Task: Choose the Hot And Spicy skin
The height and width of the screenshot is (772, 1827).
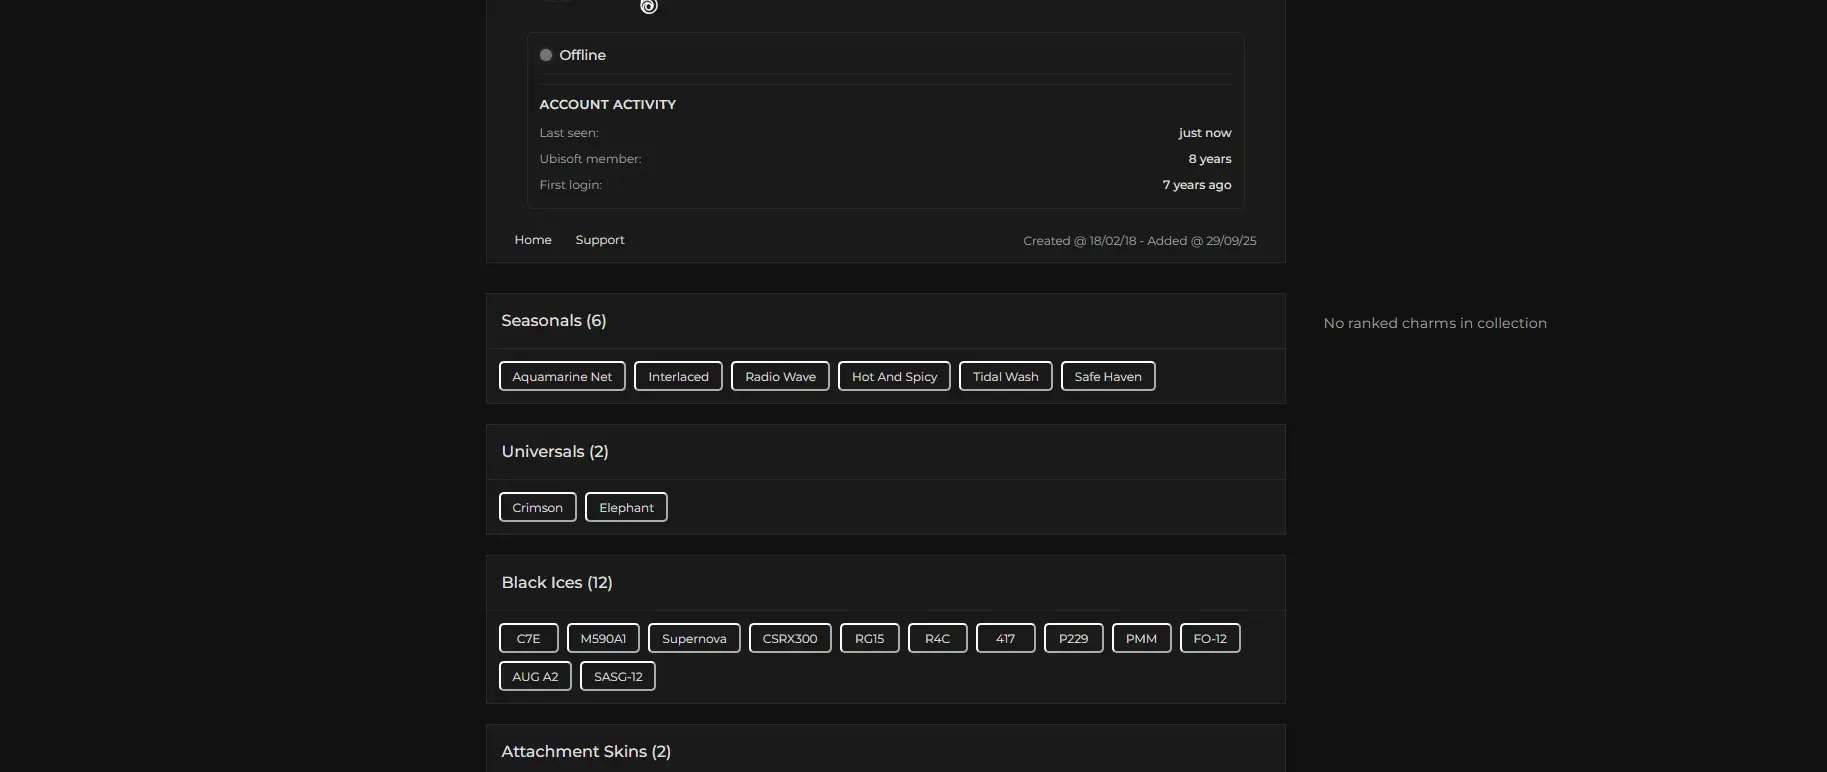Action: [894, 377]
